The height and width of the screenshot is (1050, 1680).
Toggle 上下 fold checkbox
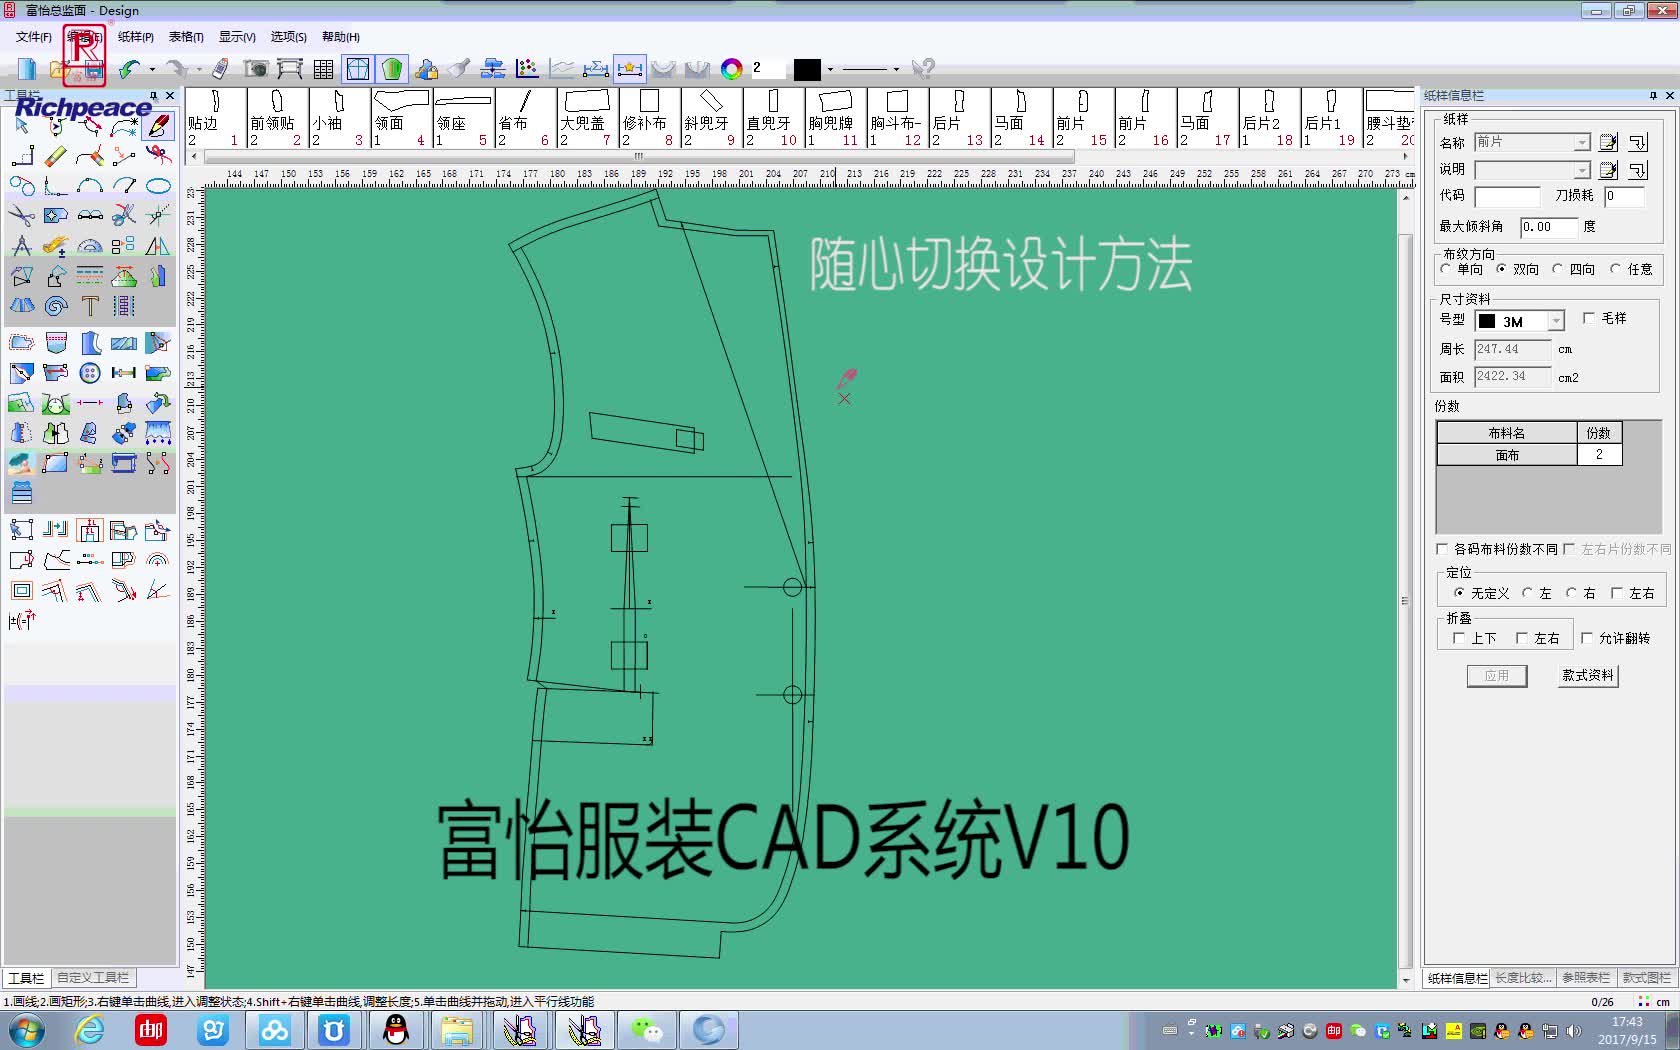(1459, 638)
